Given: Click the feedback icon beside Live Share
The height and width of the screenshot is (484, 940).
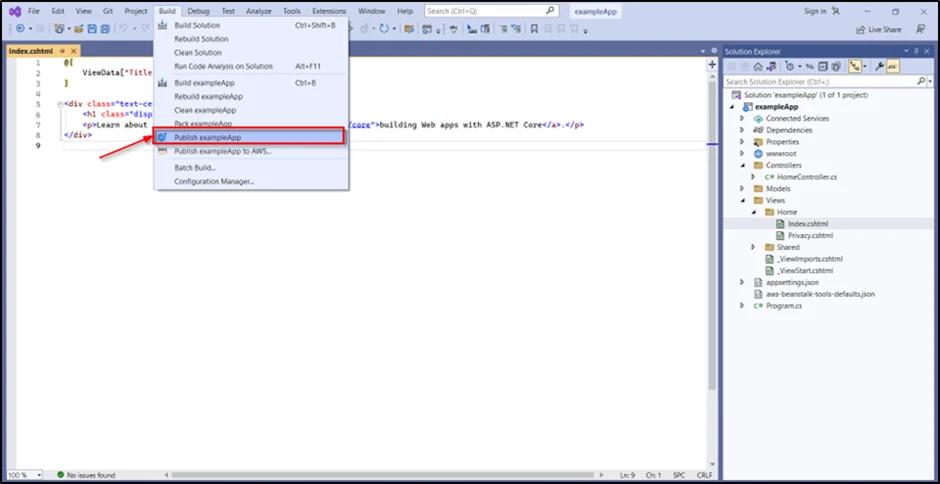Looking at the screenshot, I should click(x=921, y=29).
